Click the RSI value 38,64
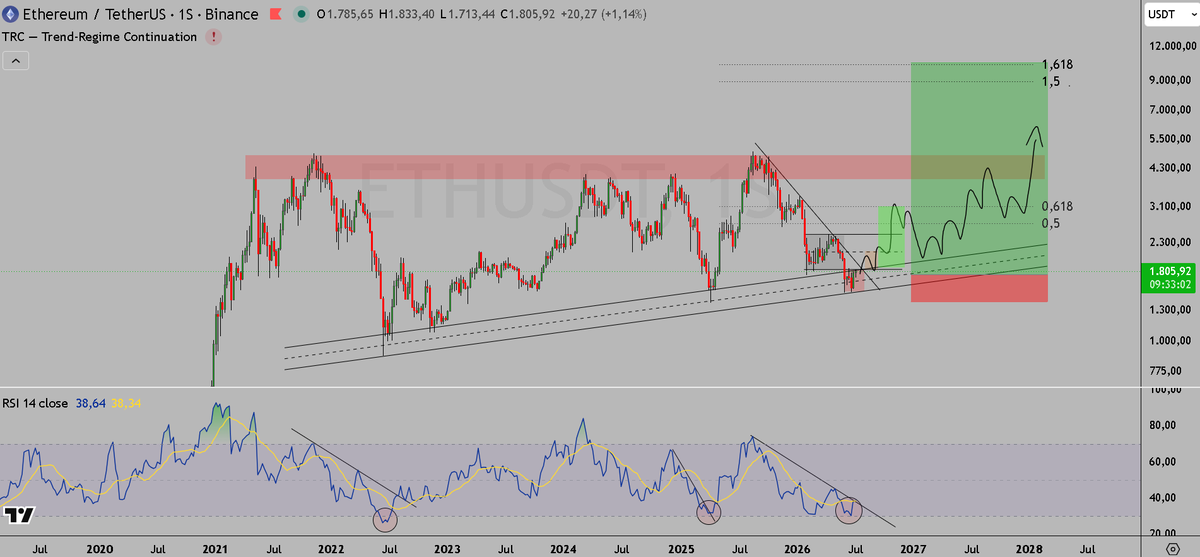Viewport: 1200px width, 557px height. point(91,403)
